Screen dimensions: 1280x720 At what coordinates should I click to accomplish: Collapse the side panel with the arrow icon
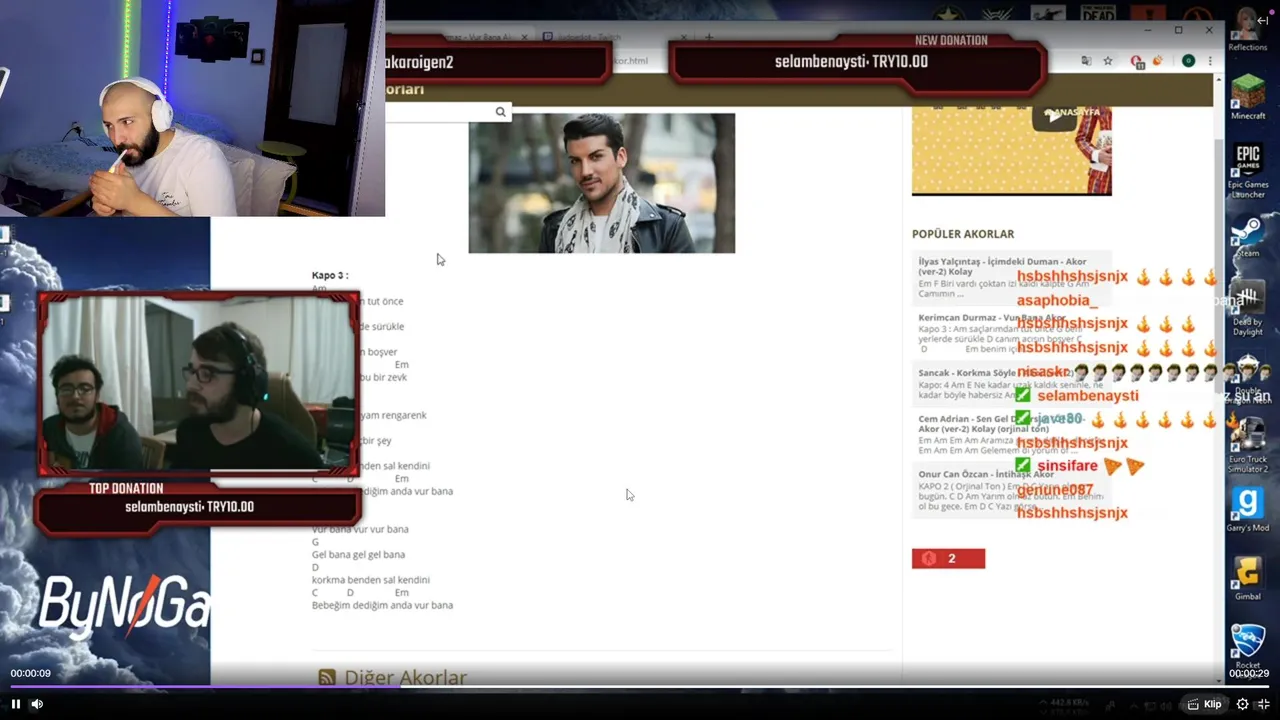pos(1263,20)
